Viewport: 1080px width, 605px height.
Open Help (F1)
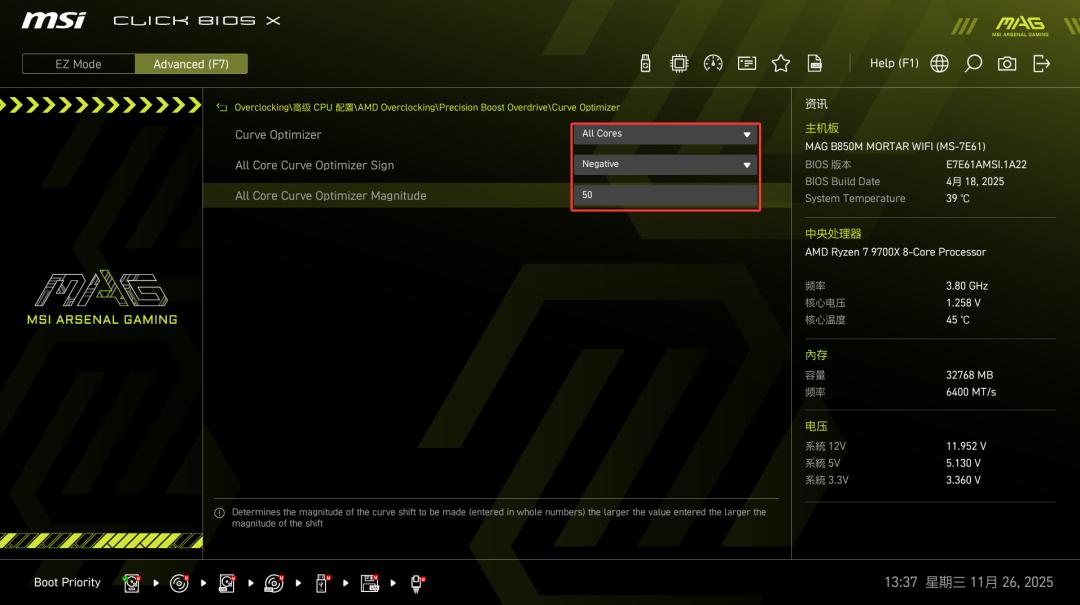(x=894, y=63)
